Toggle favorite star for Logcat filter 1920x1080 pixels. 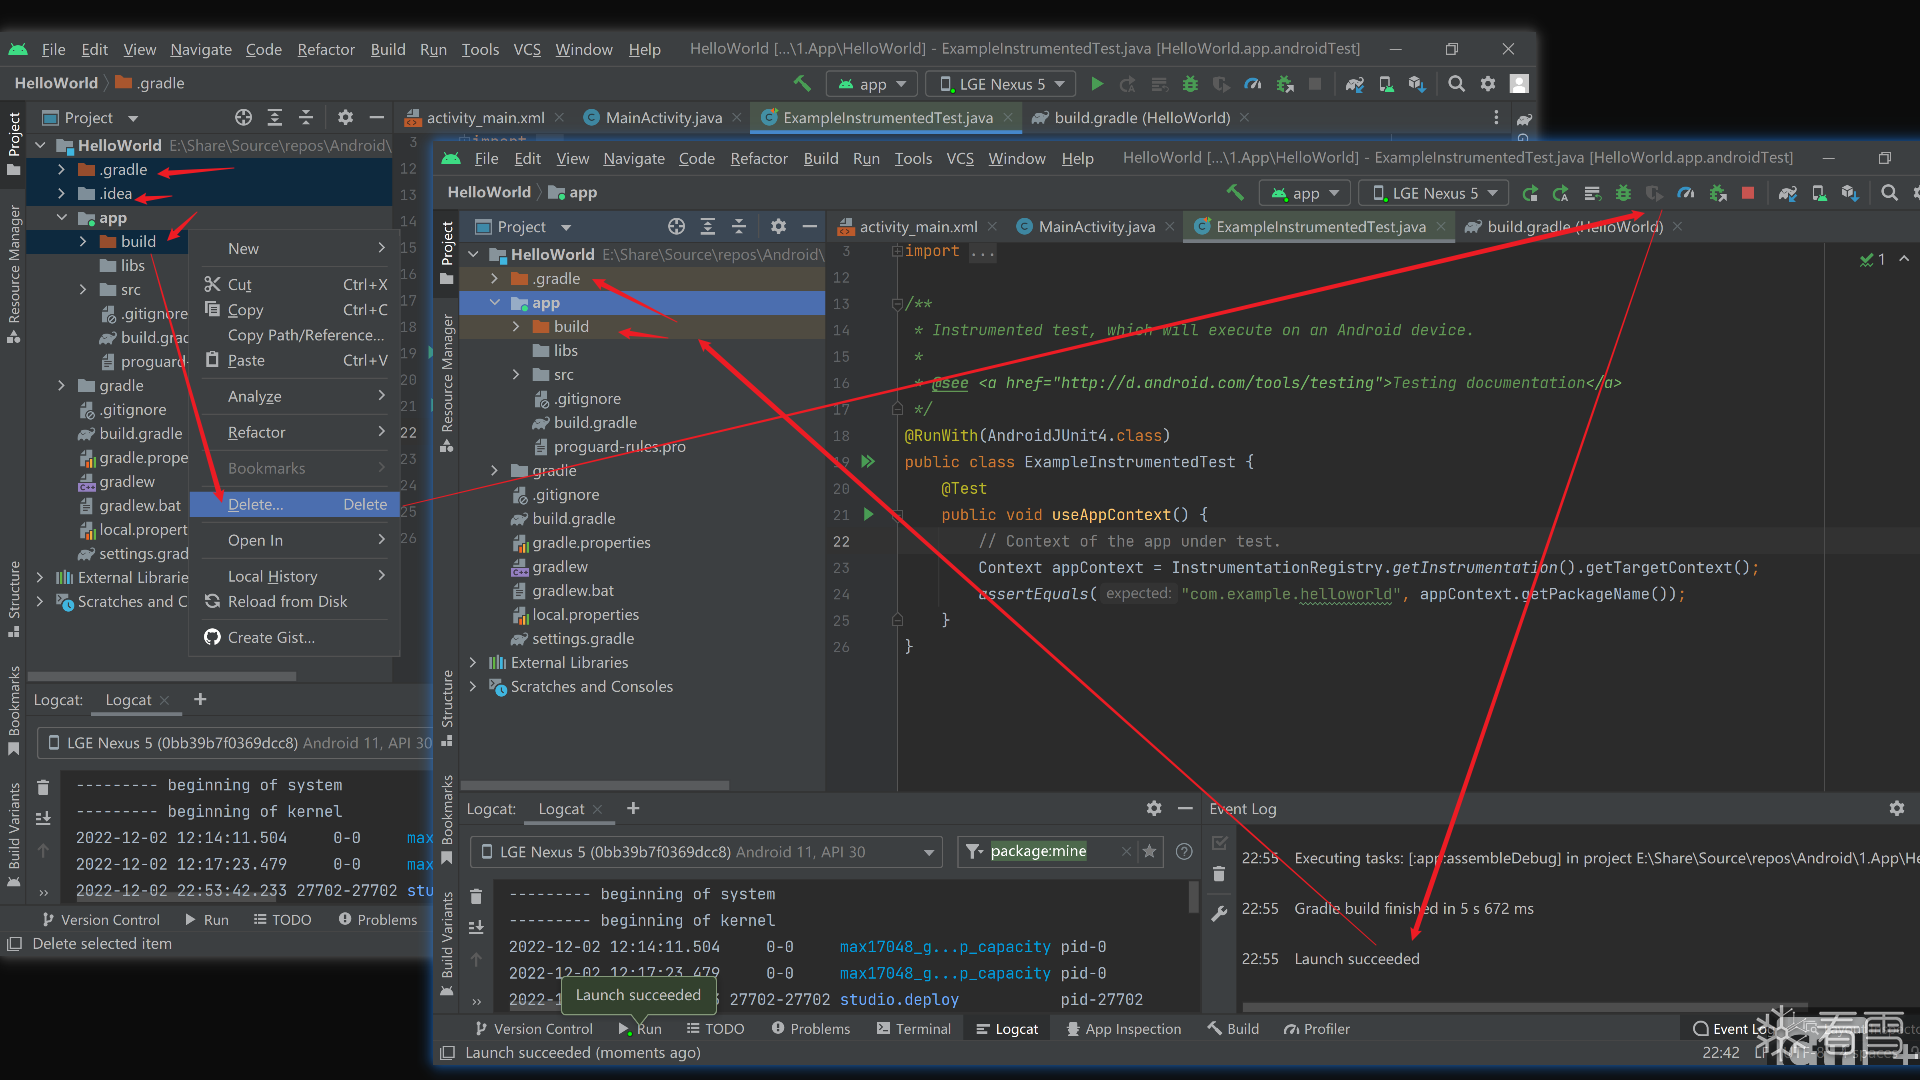coord(1149,851)
